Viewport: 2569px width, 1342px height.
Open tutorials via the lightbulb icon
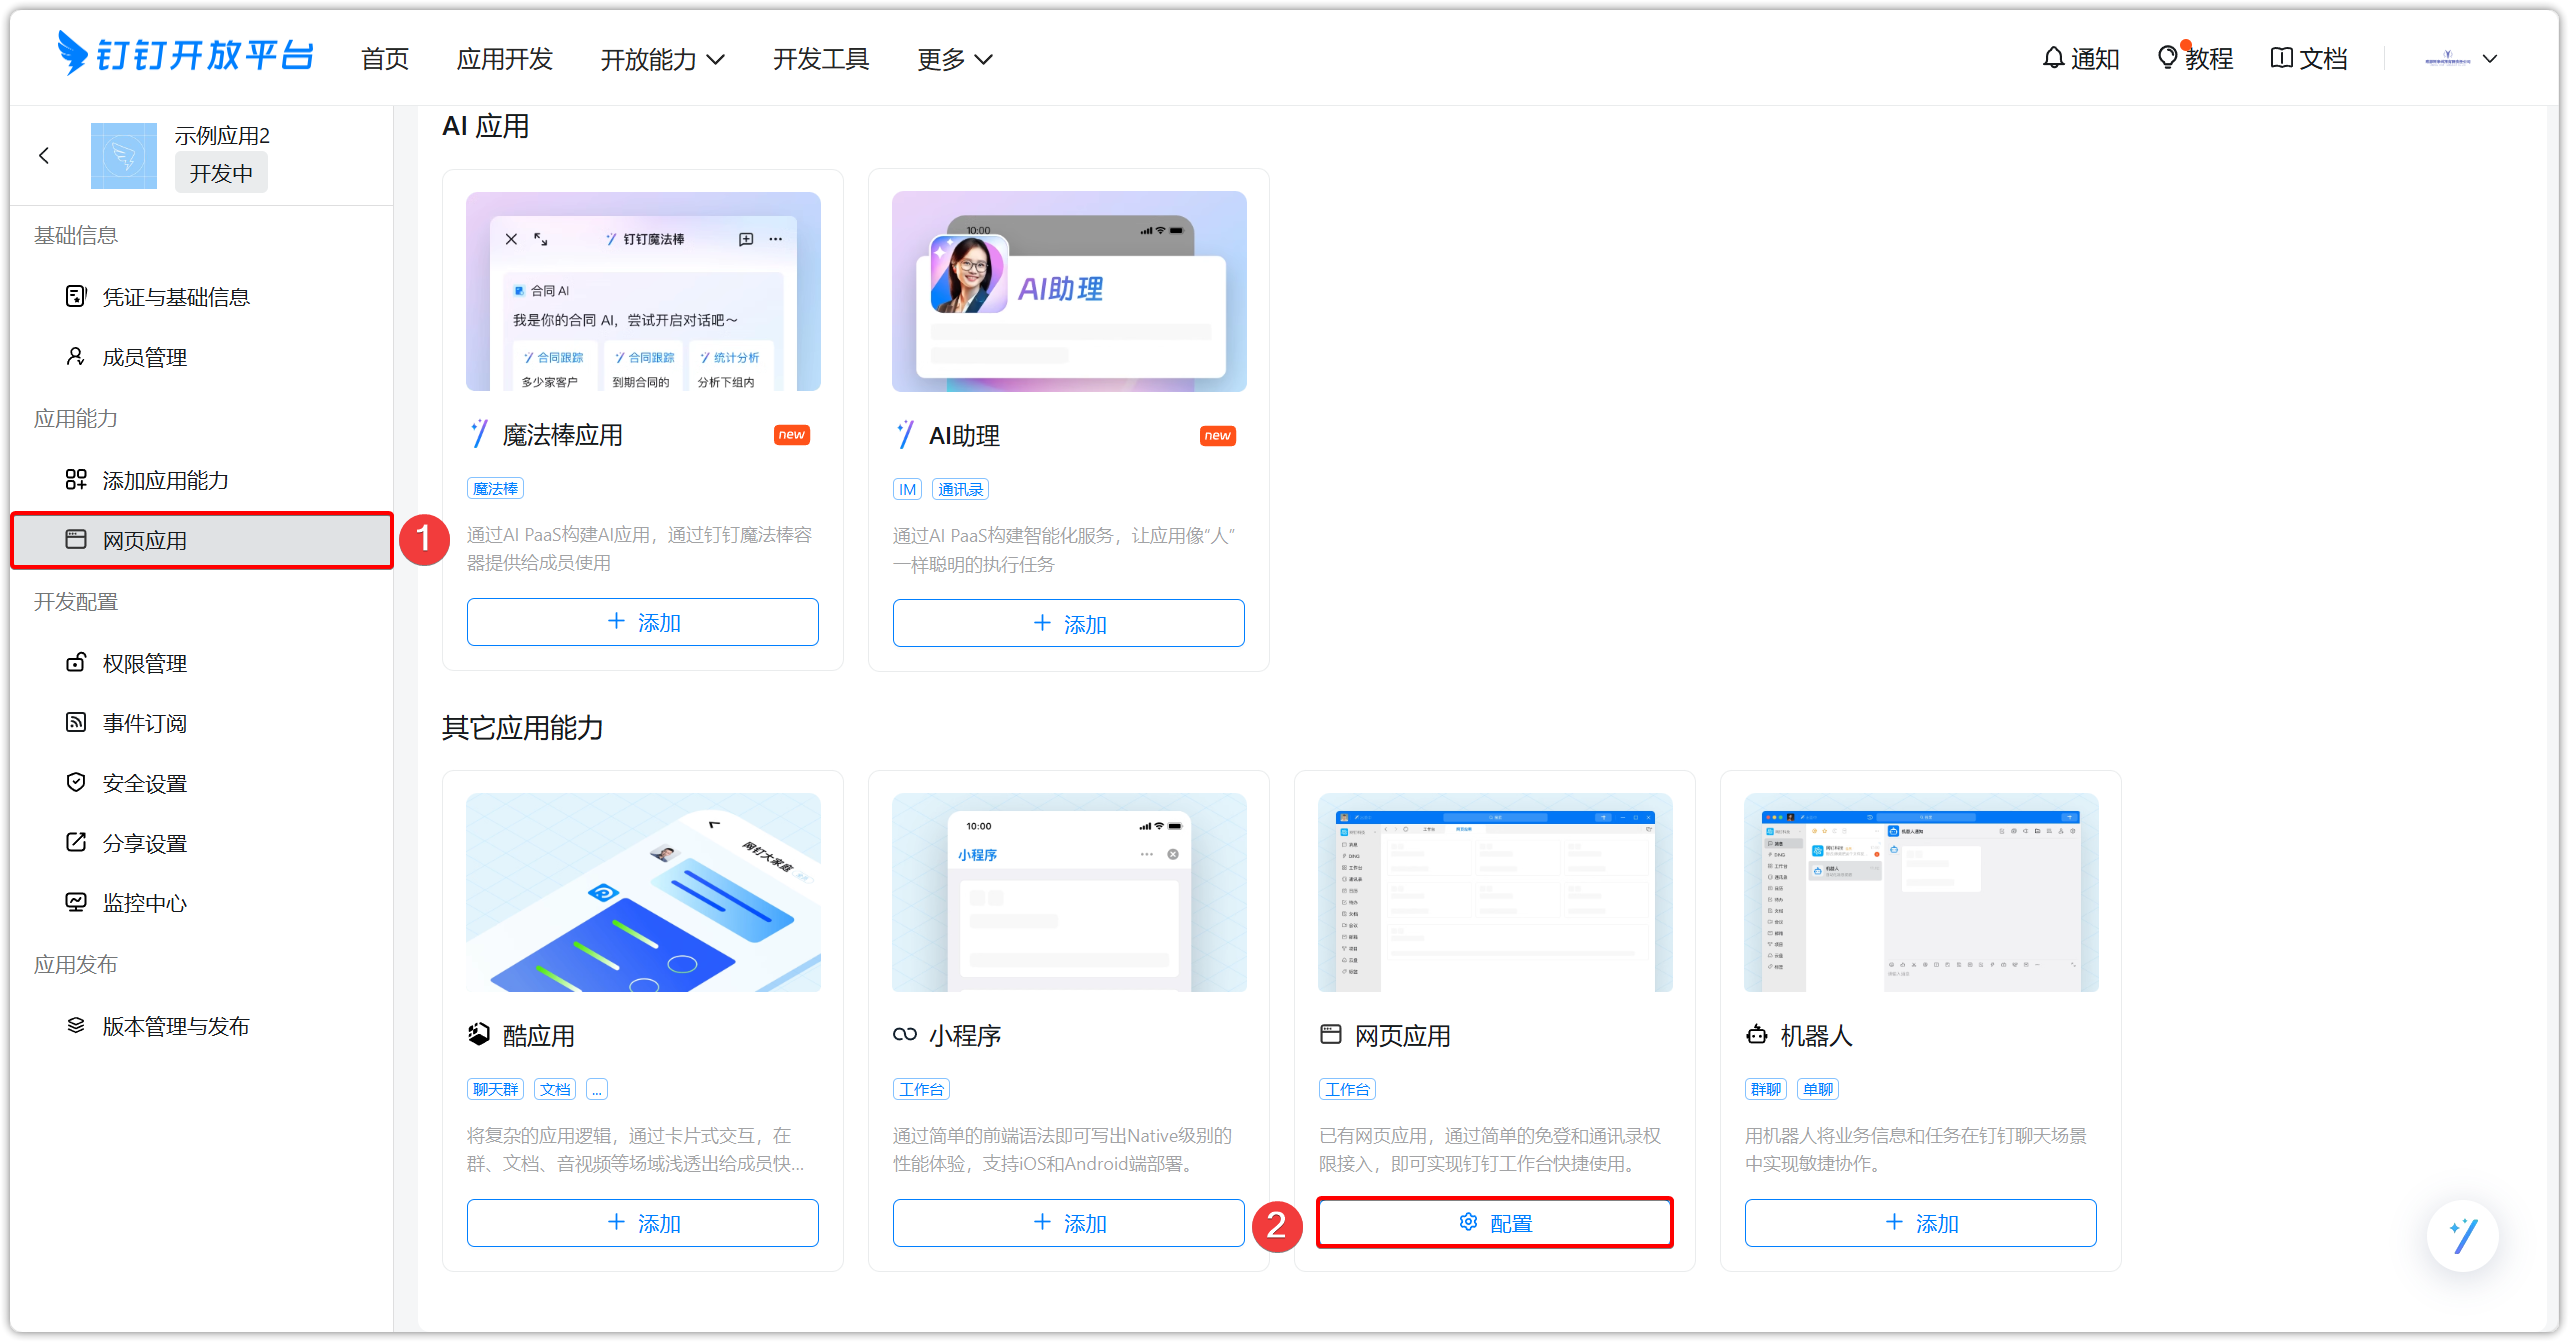pos(2167,58)
